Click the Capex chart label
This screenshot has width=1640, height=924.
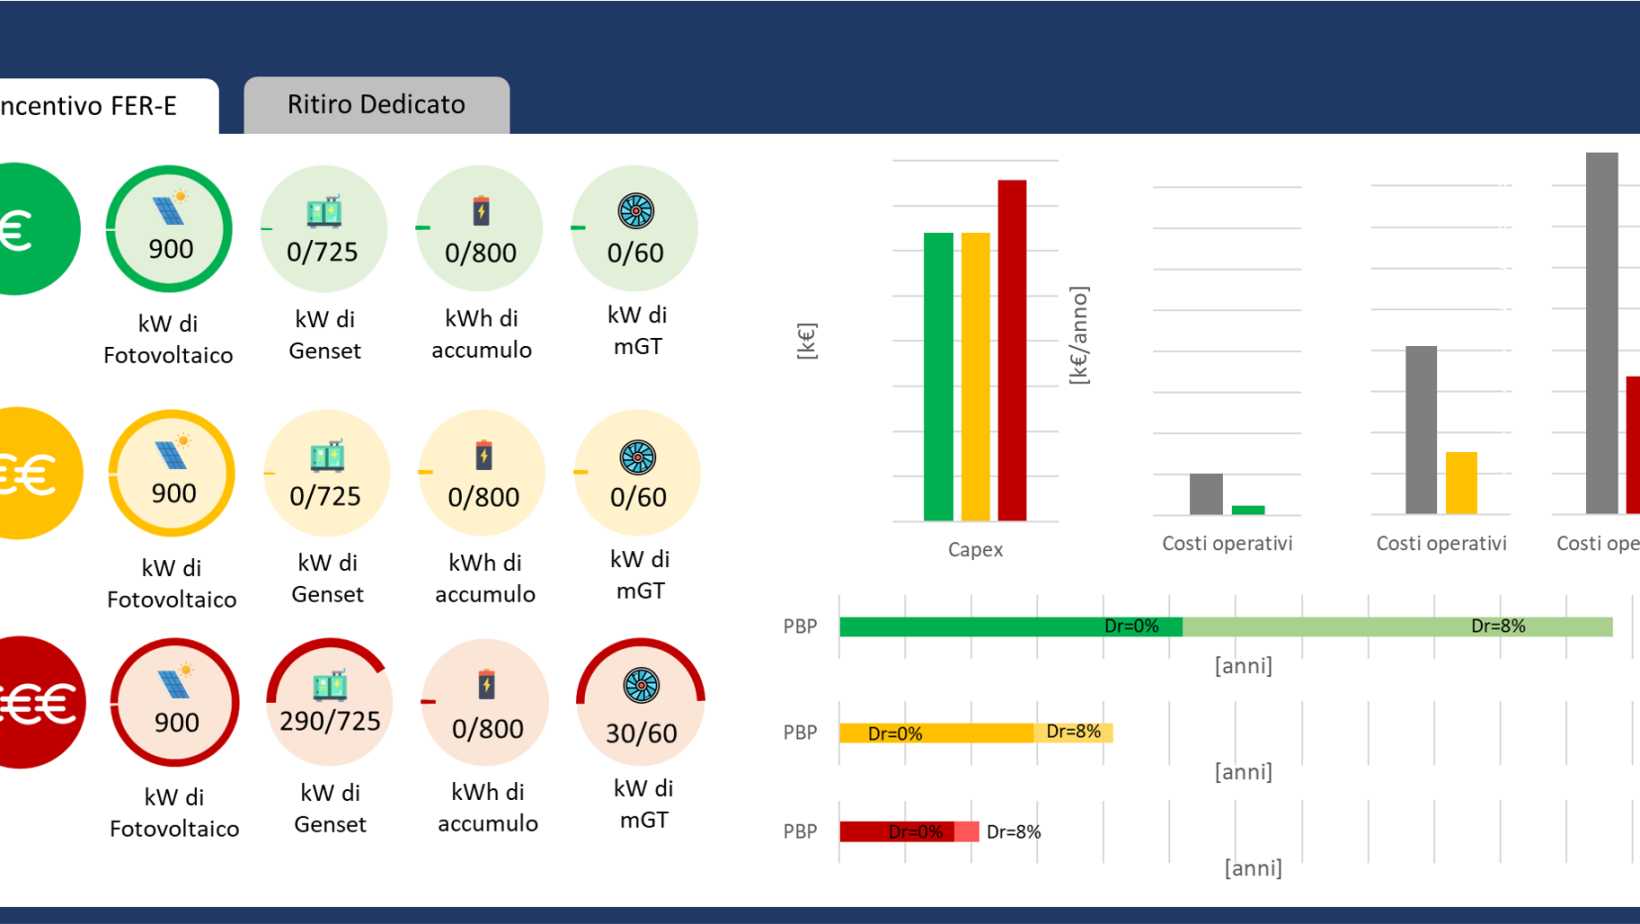coord(975,550)
